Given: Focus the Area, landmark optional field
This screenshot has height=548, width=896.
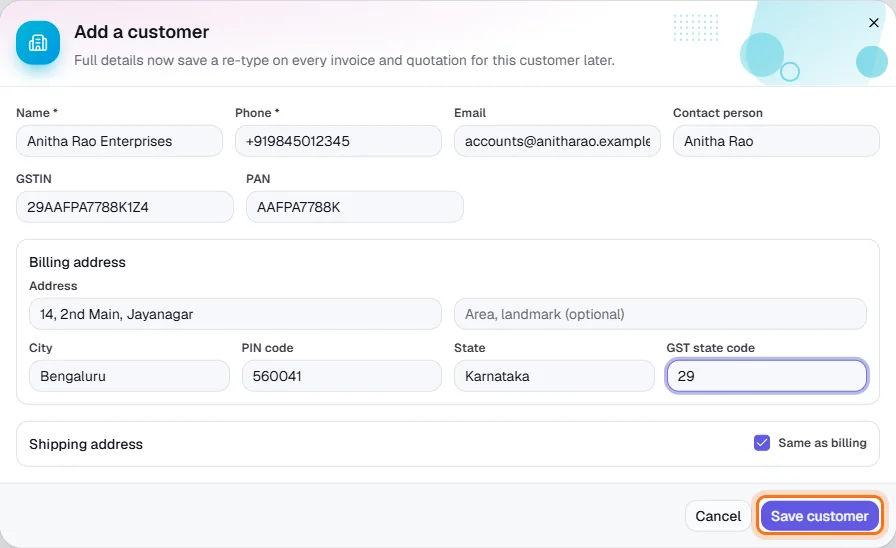Looking at the screenshot, I should pyautogui.click(x=660, y=314).
